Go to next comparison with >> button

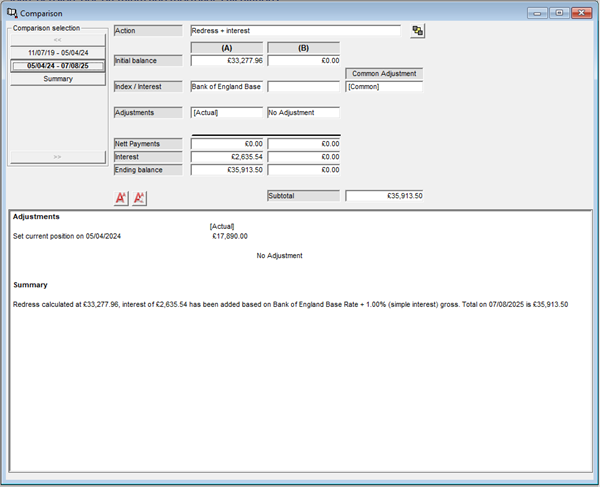(58, 157)
